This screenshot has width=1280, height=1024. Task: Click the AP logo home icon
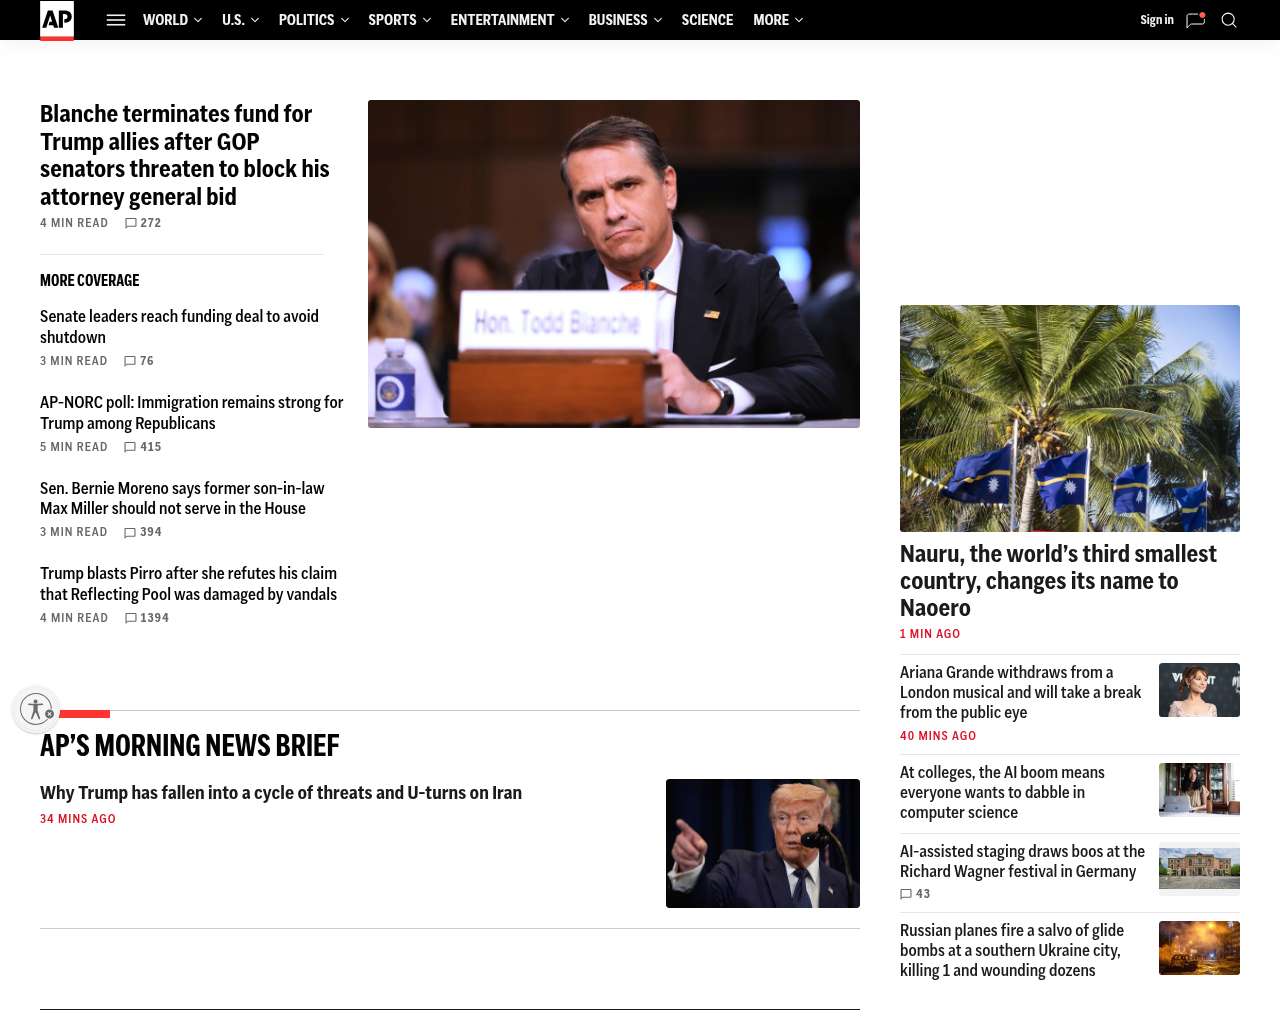pos(57,20)
